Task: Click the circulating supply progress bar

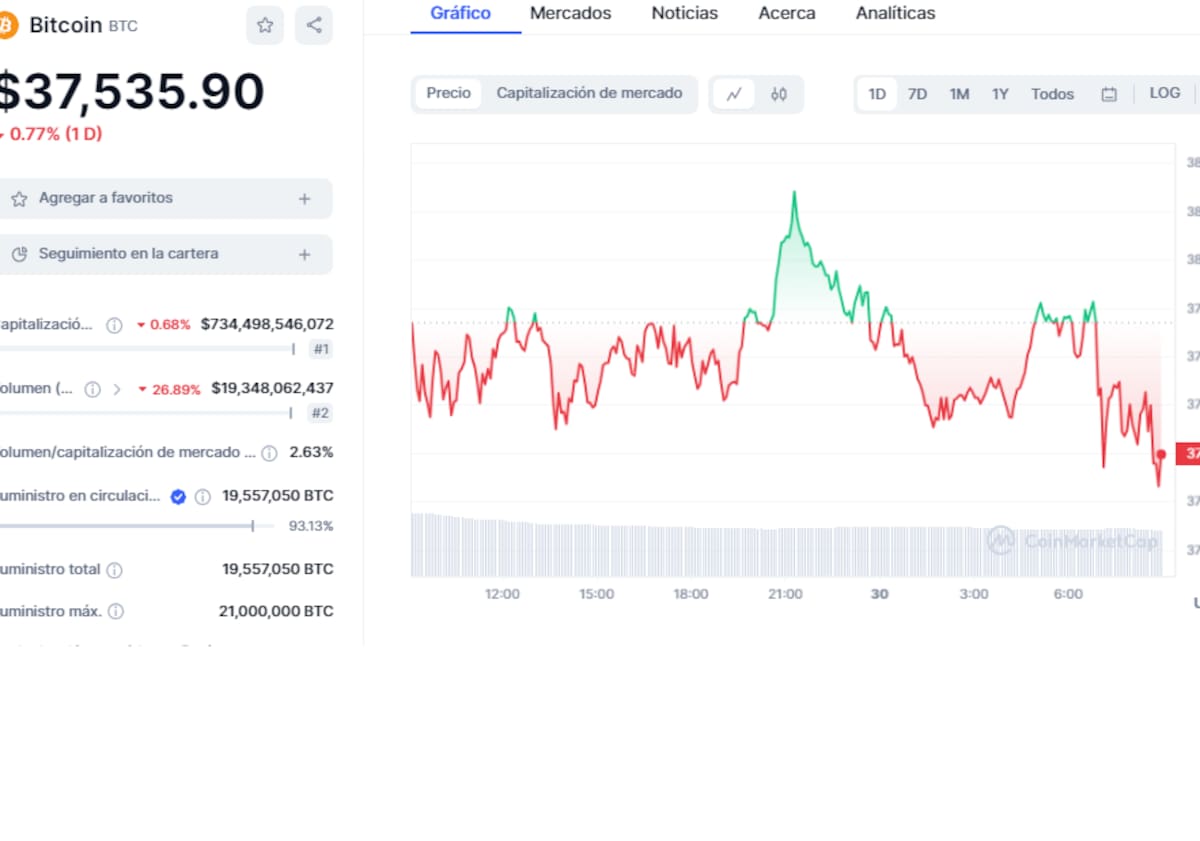Action: coord(130,525)
